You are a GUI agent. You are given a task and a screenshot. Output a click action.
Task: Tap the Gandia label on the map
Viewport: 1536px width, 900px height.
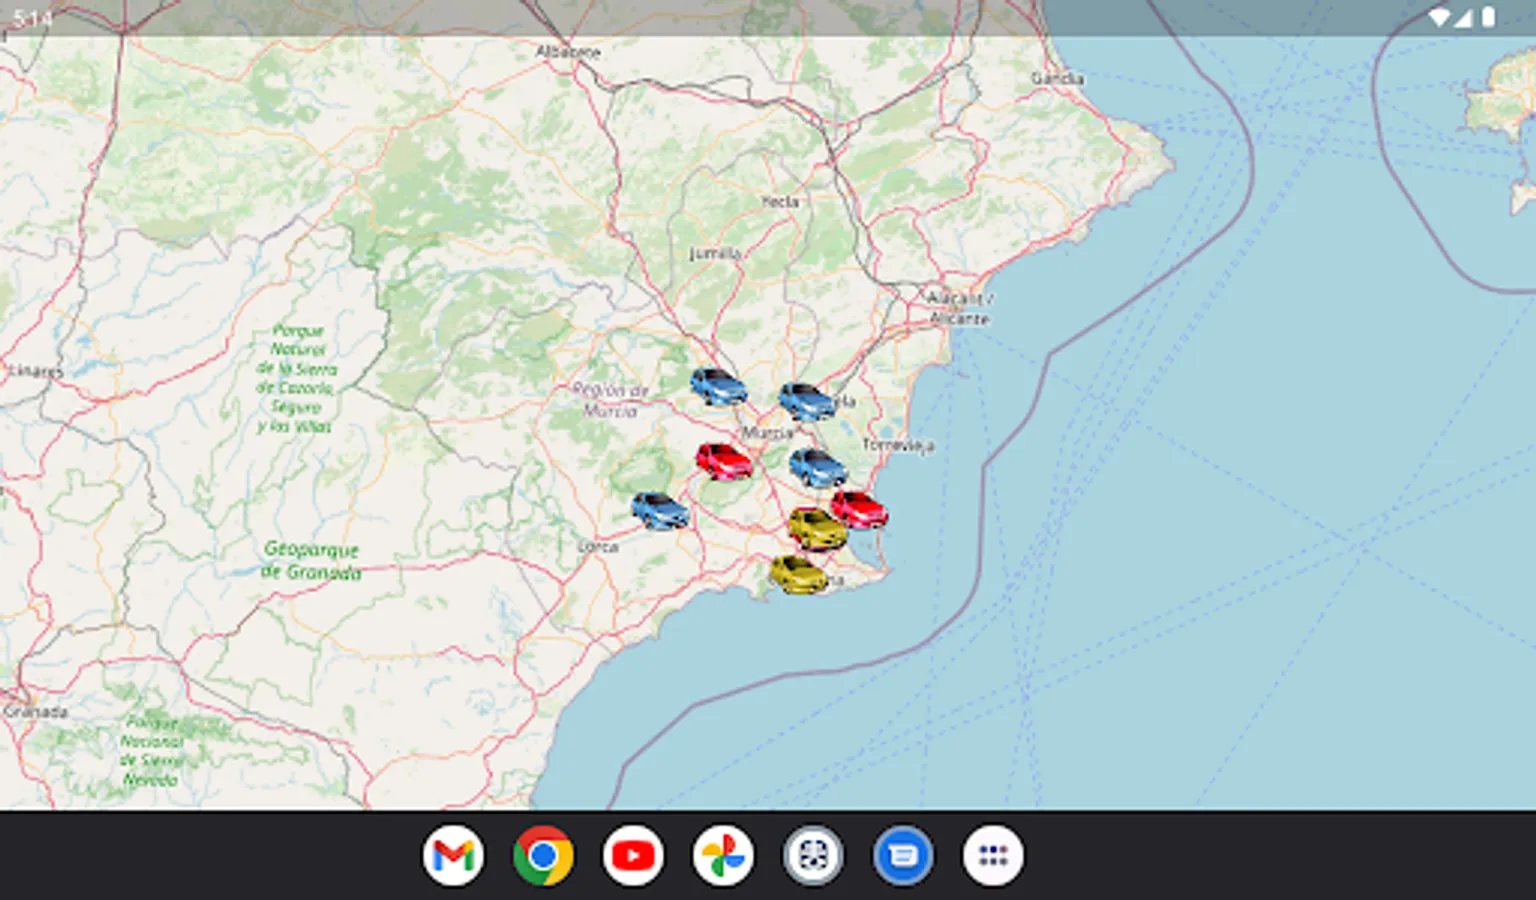coord(1057,78)
